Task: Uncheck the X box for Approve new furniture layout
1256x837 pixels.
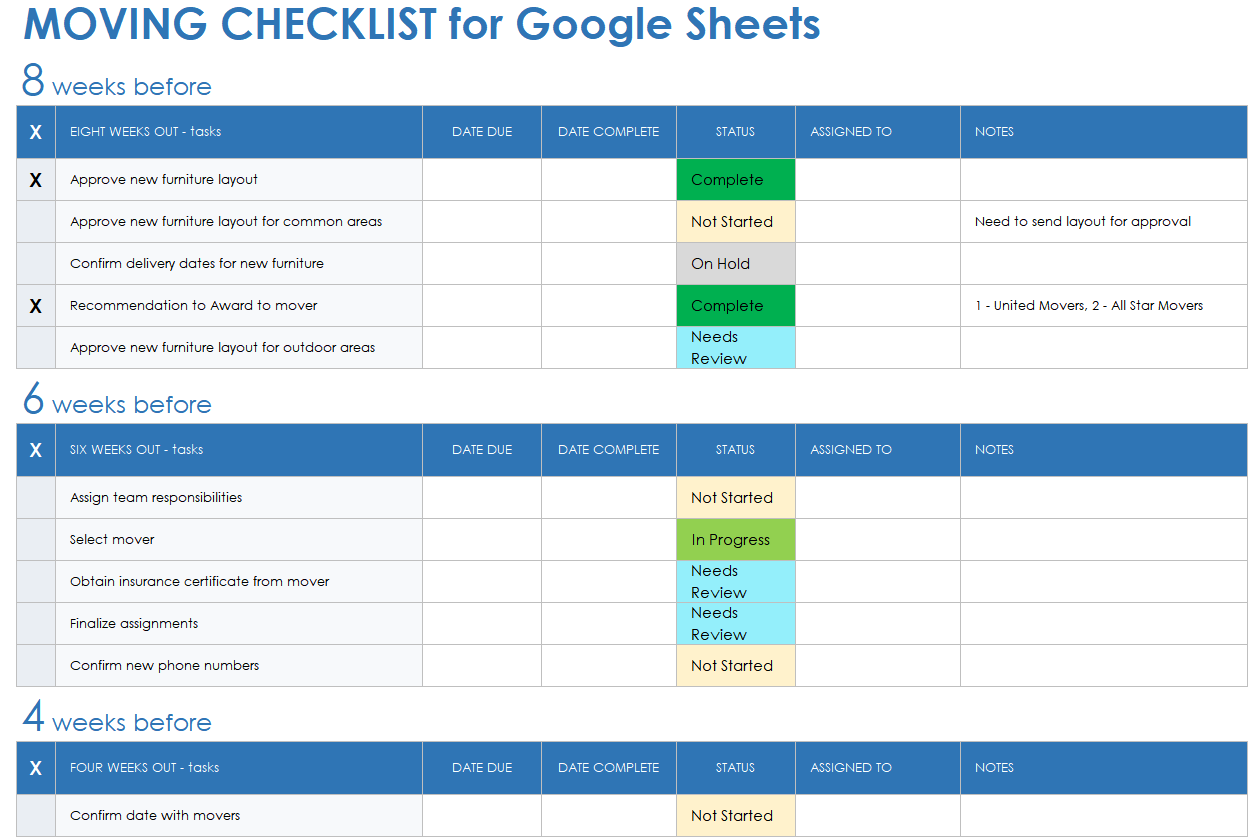Action: click(36, 180)
